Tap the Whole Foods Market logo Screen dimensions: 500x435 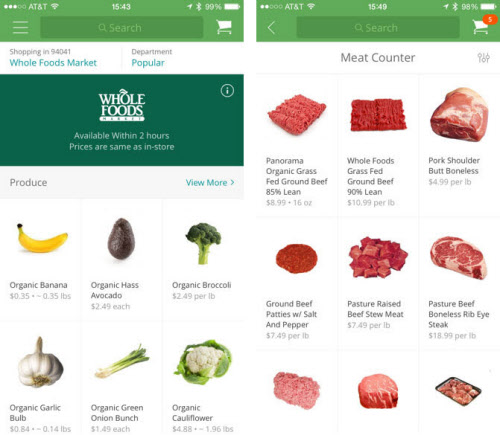(122, 105)
